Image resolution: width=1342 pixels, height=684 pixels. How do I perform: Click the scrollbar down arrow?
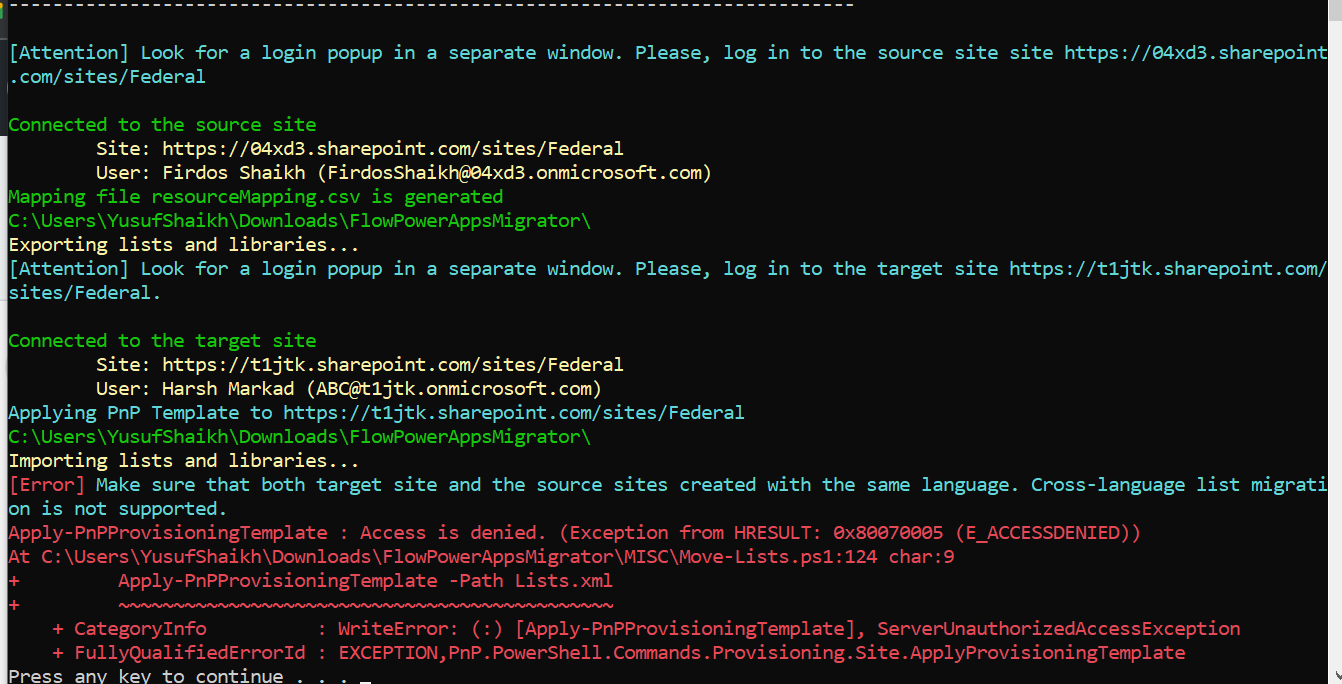point(1336,676)
